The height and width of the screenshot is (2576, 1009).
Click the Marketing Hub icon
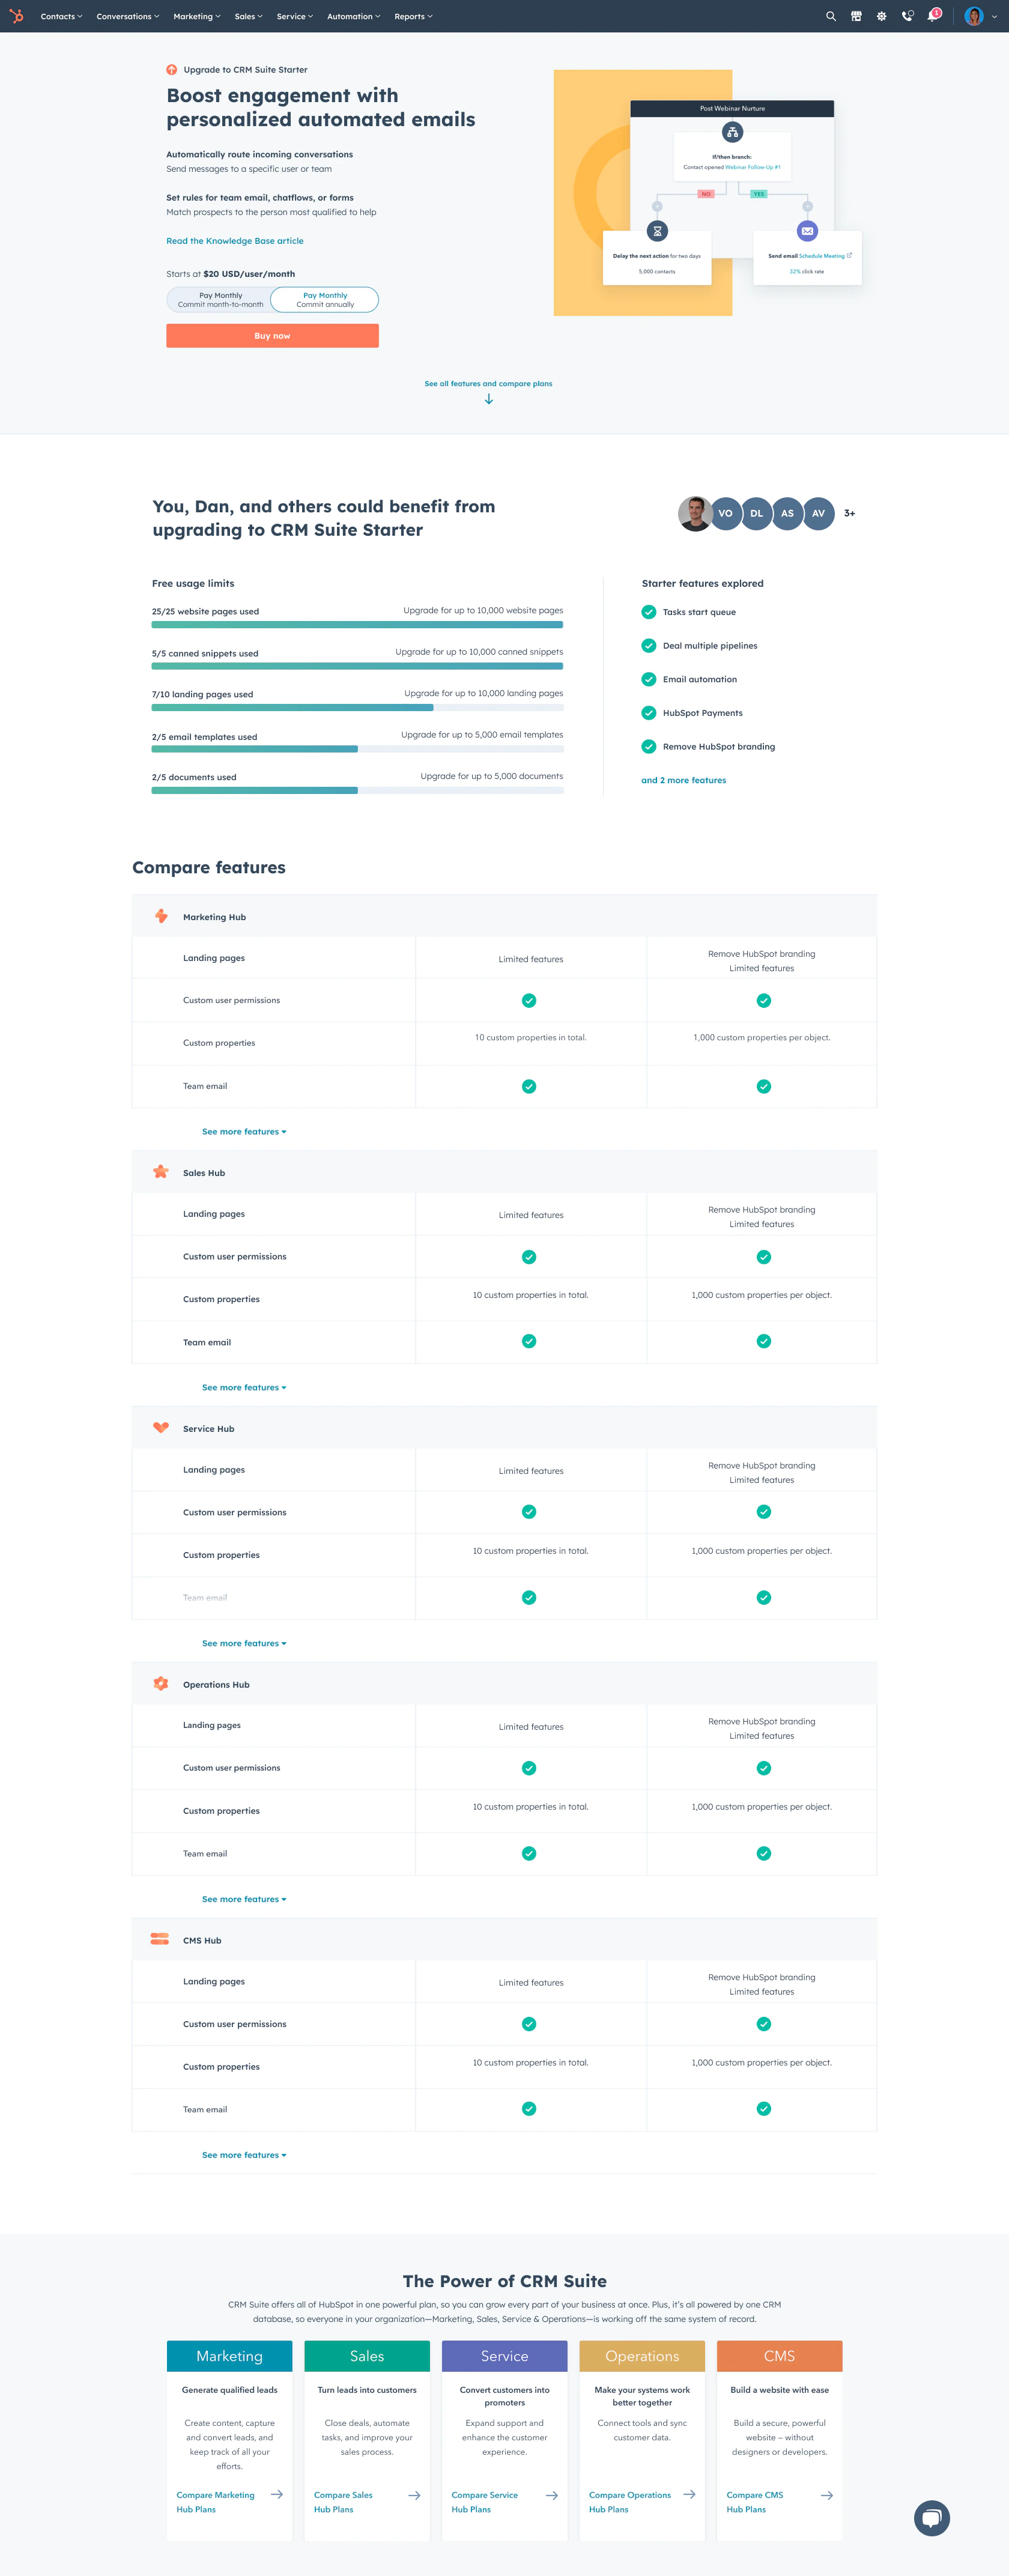161,916
